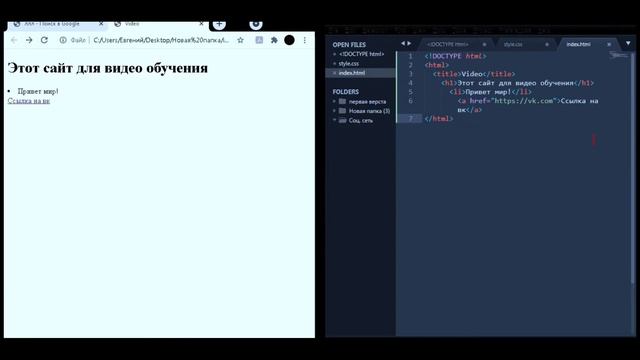Open site info icon beside 'Файл'
Image resolution: width=640 pixels, height=360 pixels.
63,40
